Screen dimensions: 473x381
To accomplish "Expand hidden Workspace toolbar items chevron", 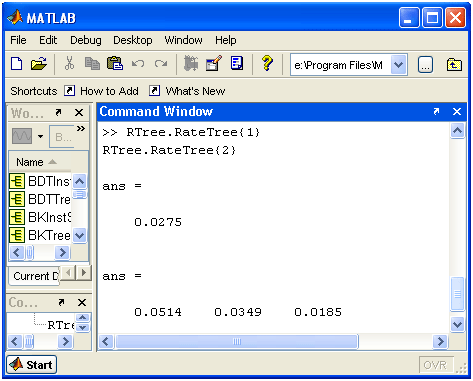I will point(81,128).
